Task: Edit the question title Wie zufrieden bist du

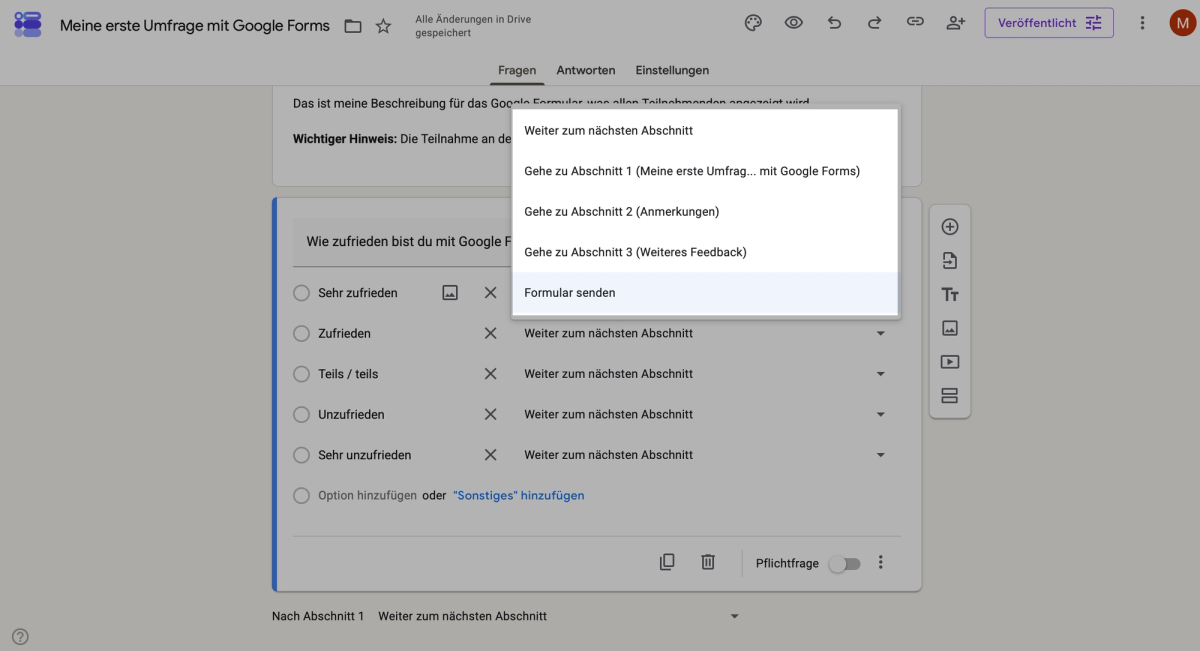Action: (403, 242)
